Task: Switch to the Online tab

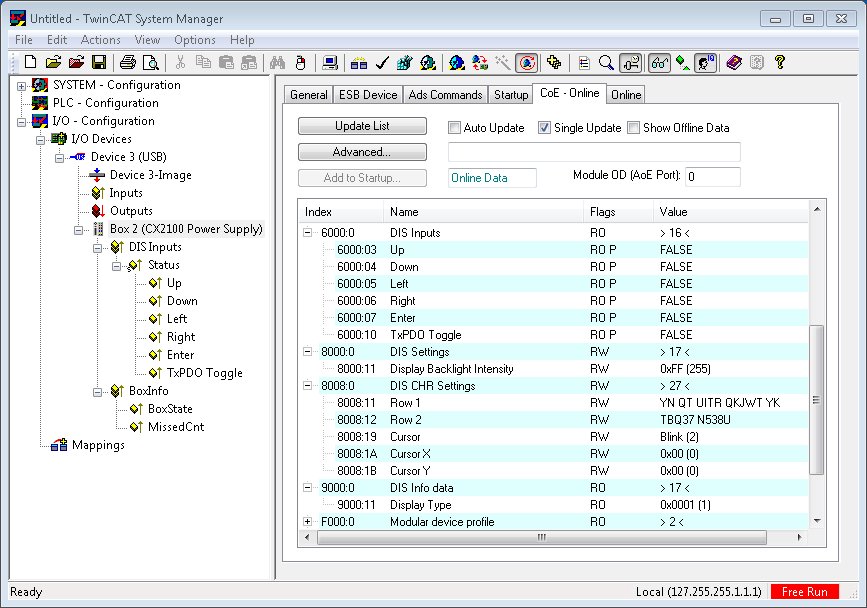Action: click(x=626, y=95)
